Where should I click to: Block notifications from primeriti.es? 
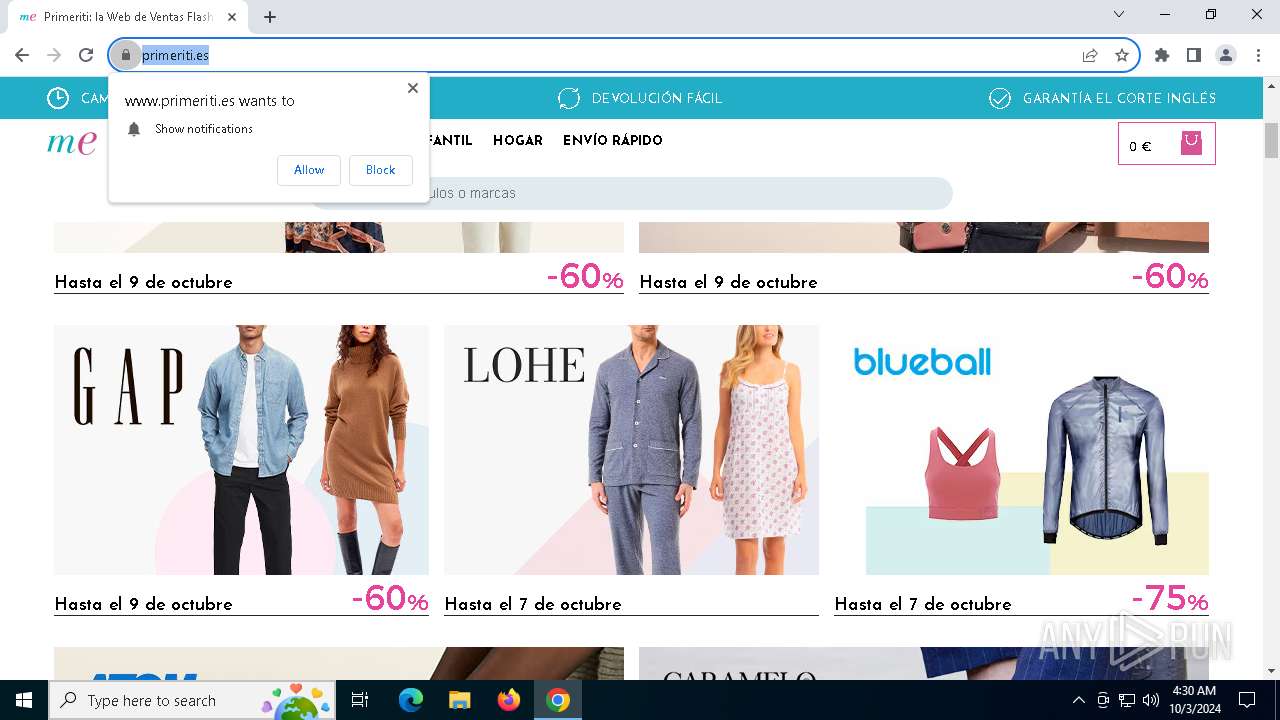[380, 170]
